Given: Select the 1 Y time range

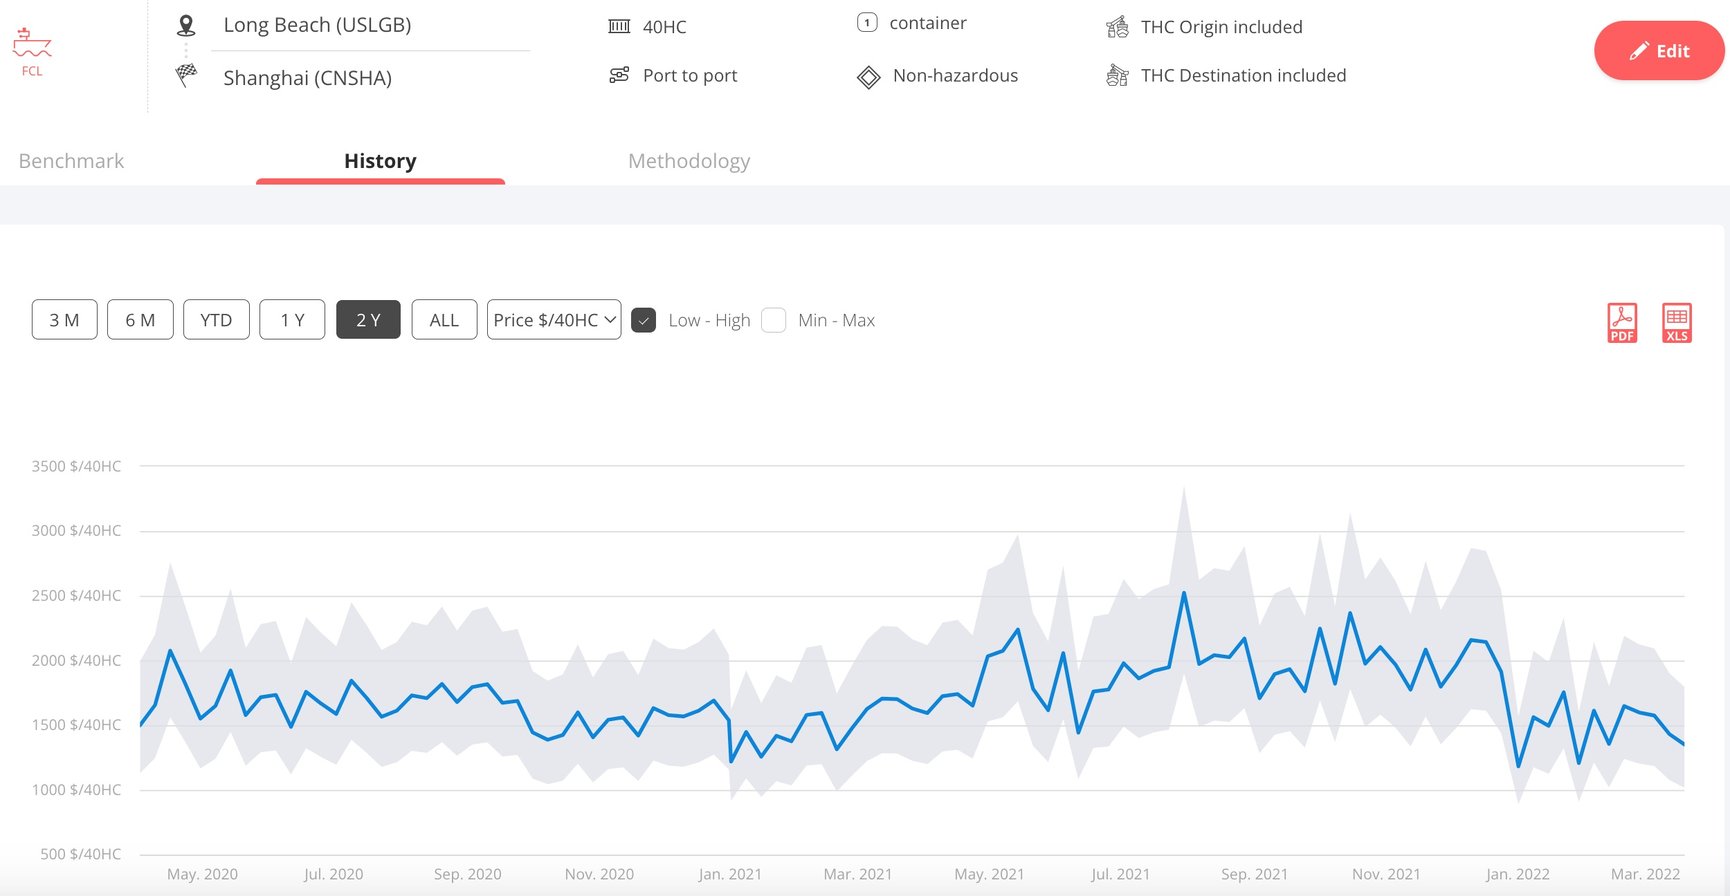Looking at the screenshot, I should click(292, 320).
